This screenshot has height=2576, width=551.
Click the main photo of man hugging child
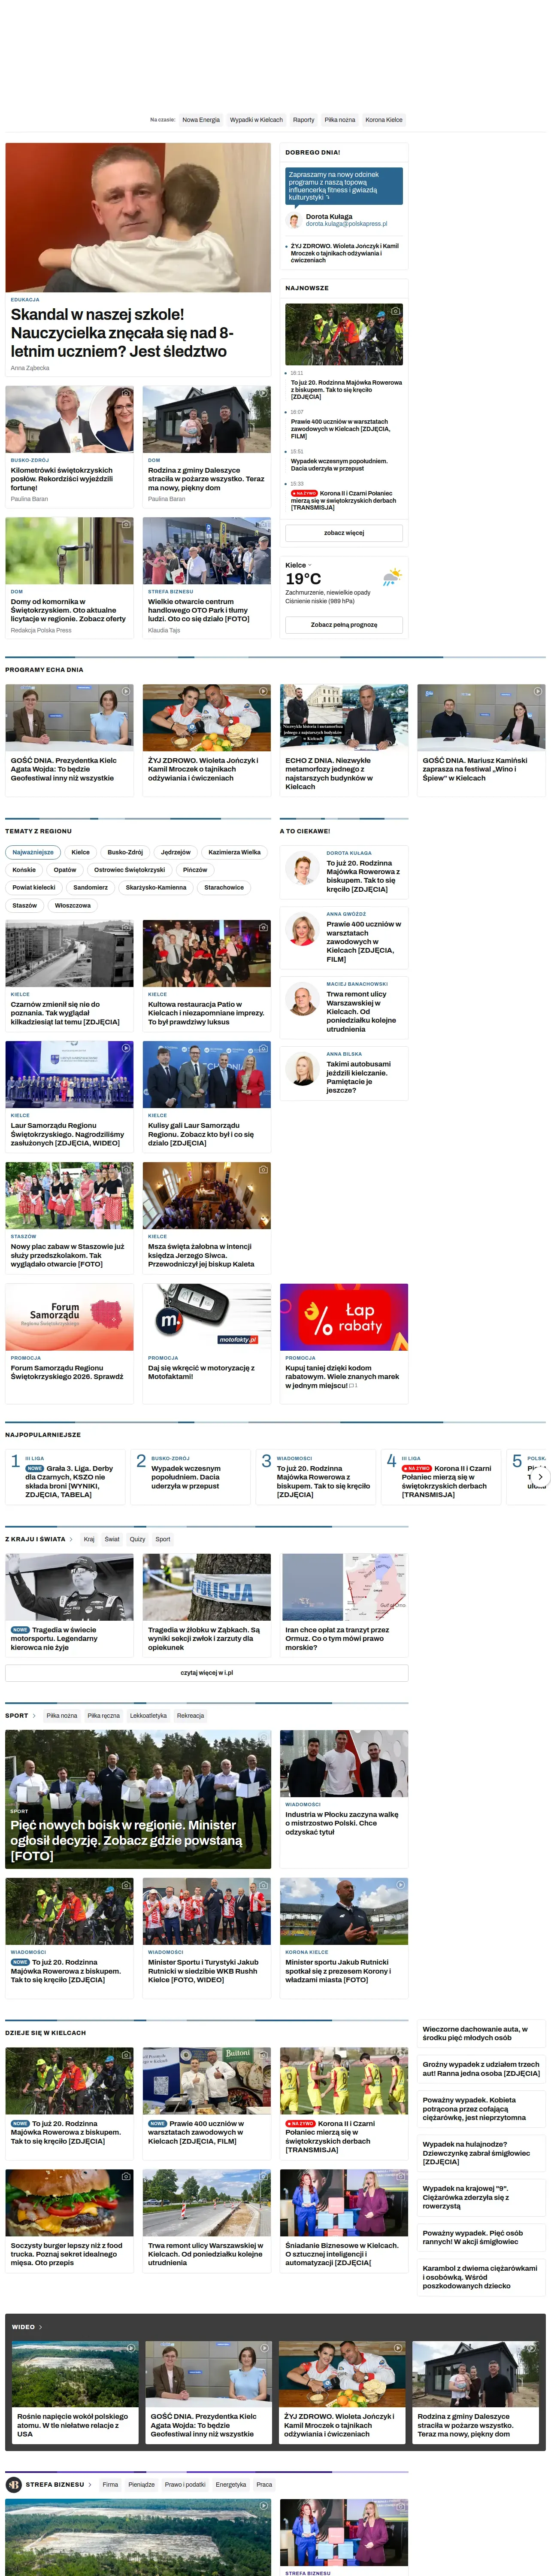138,217
